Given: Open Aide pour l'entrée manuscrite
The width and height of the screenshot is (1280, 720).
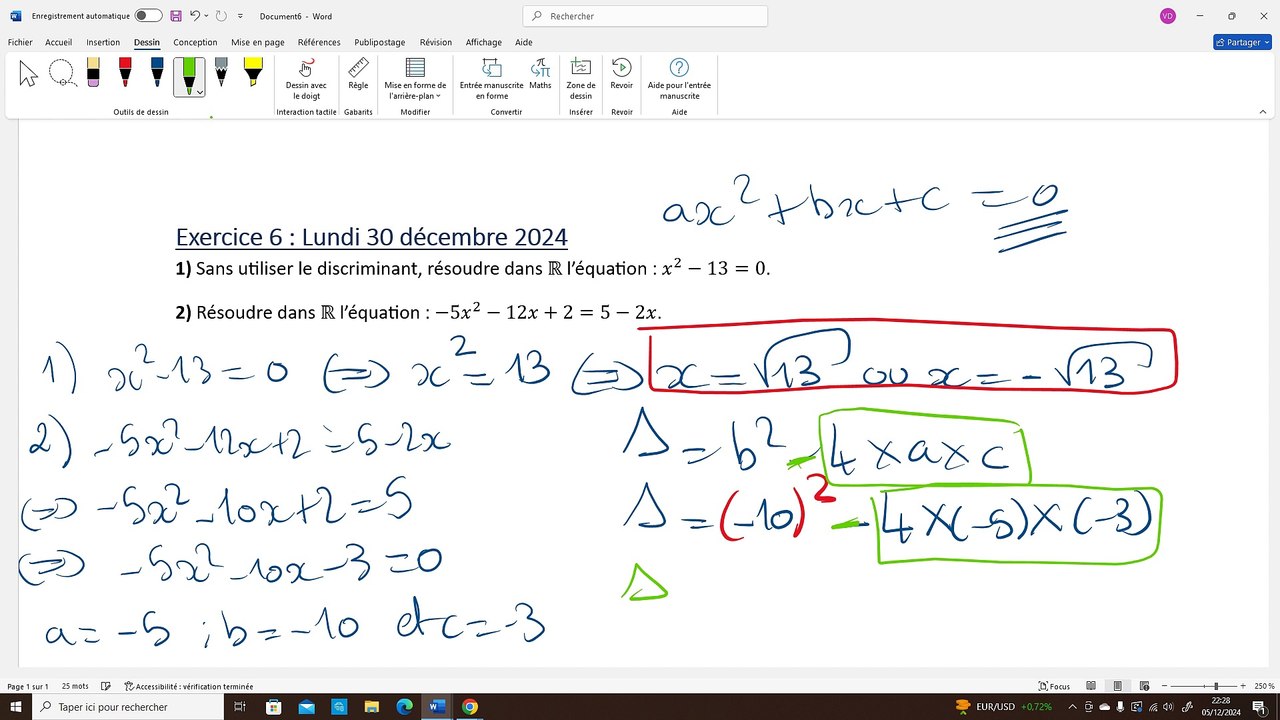Looking at the screenshot, I should (679, 79).
